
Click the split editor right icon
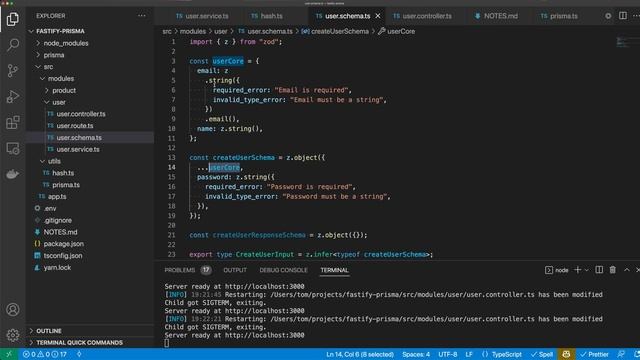(x=623, y=16)
